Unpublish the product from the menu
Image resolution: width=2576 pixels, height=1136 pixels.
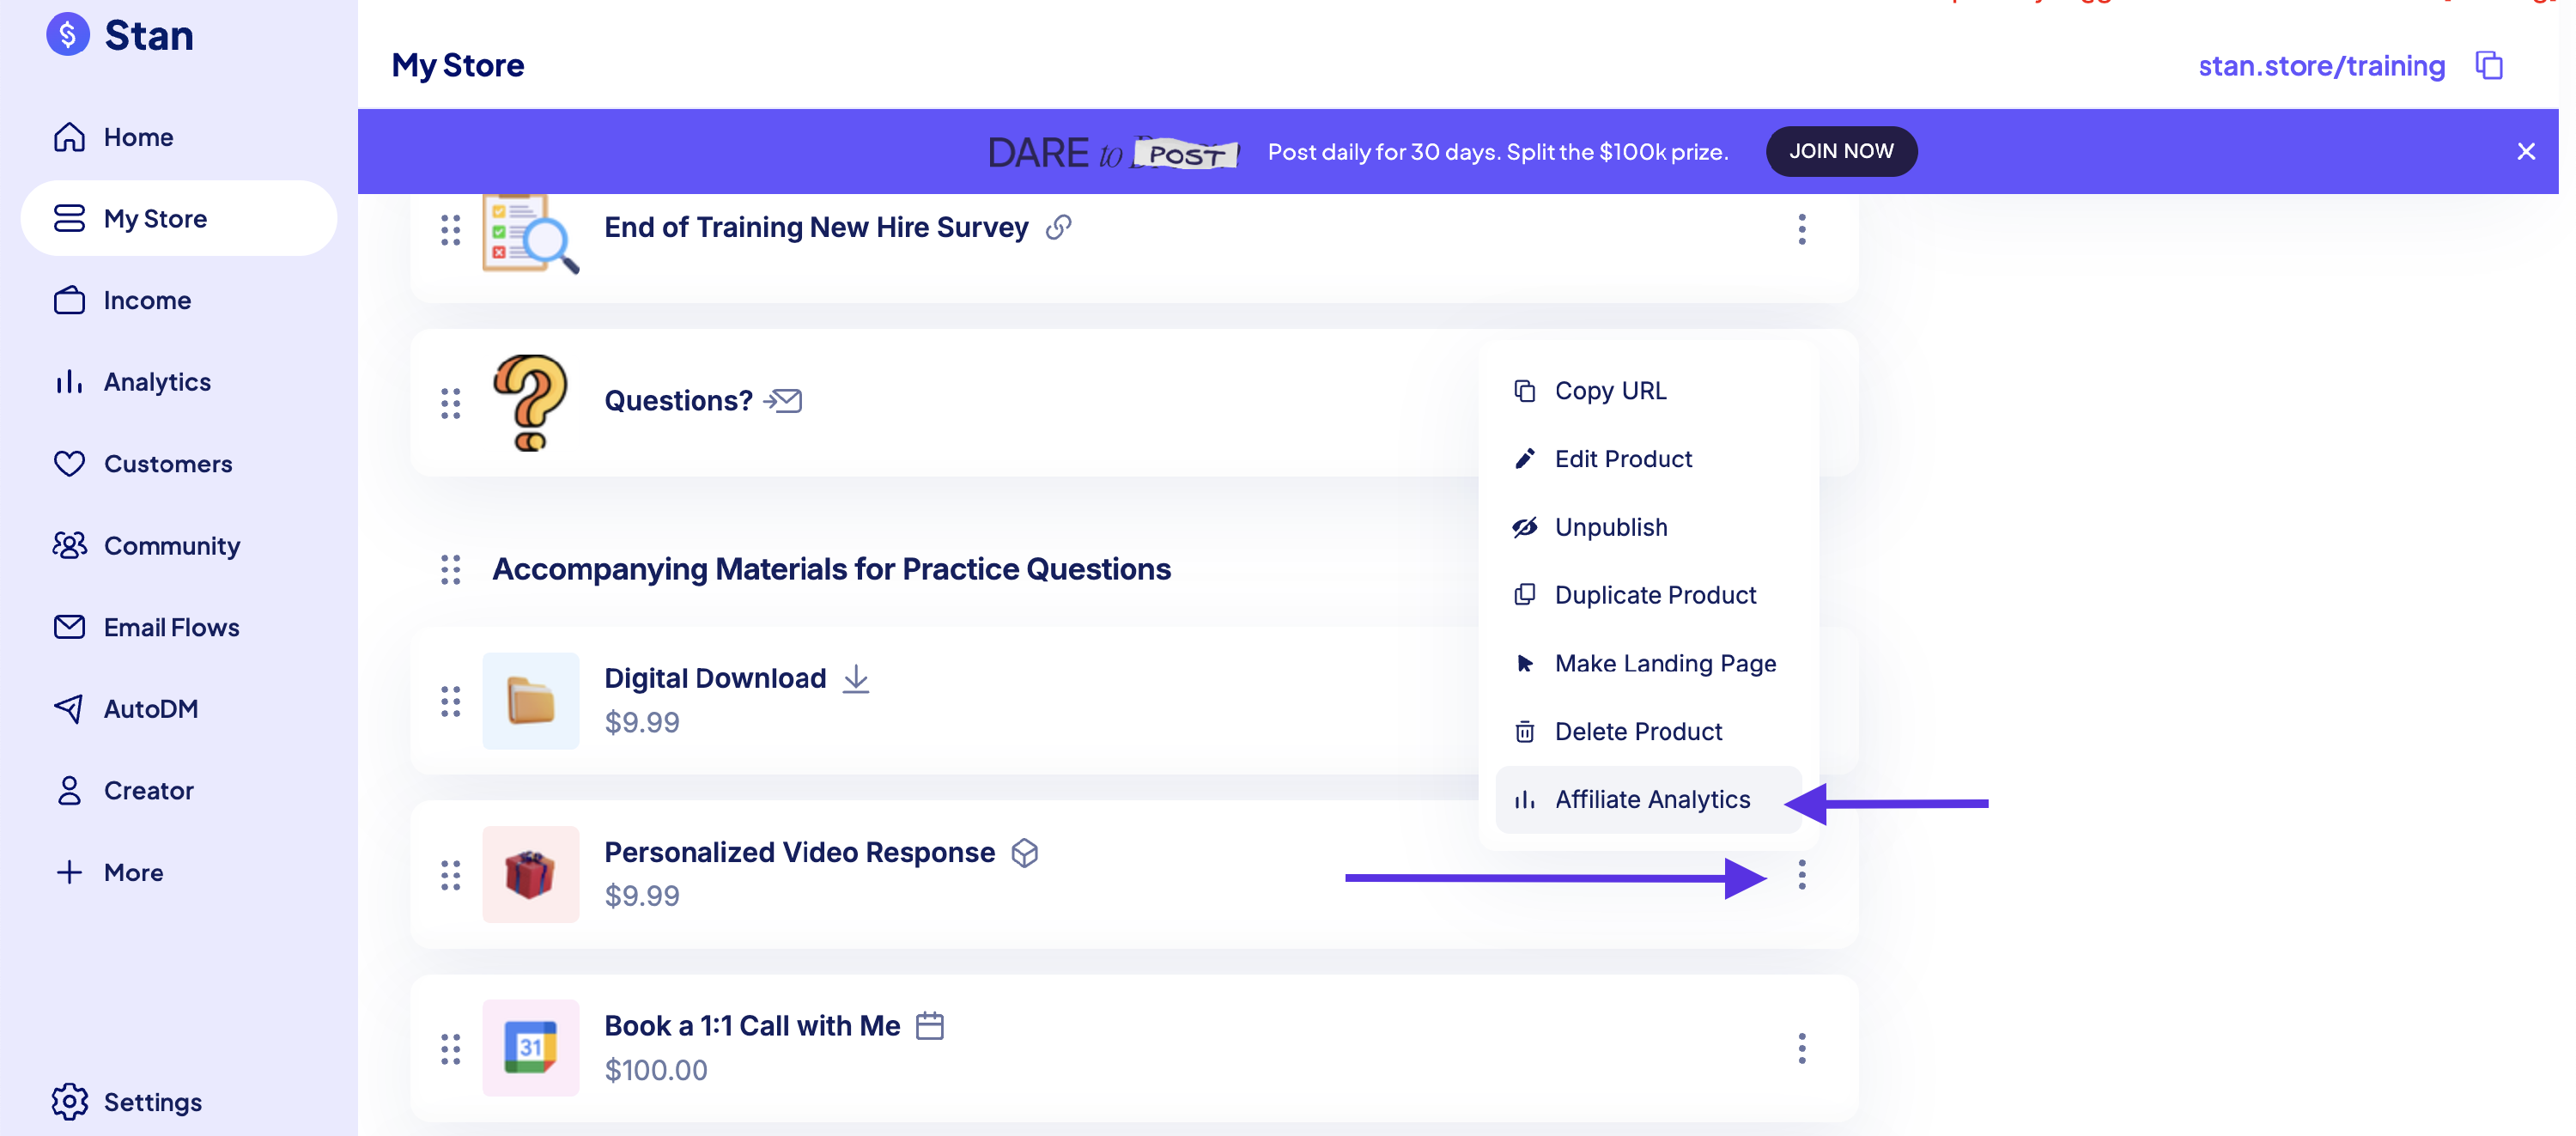pos(1610,527)
